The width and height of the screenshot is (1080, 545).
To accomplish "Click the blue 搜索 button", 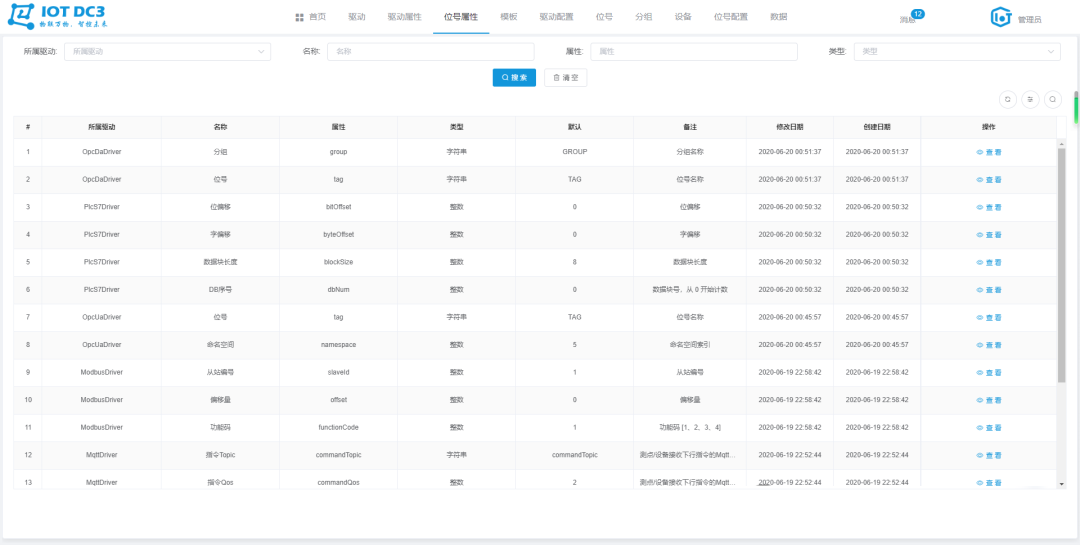I will pyautogui.click(x=514, y=77).
